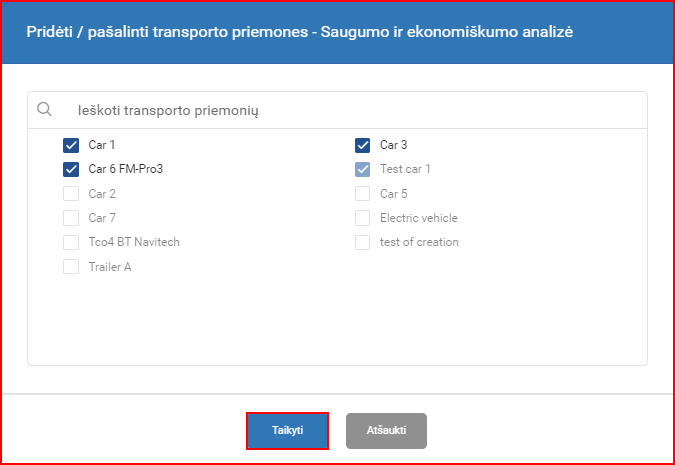Click the magnifier search icon
The width and height of the screenshot is (675, 465).
44,109
